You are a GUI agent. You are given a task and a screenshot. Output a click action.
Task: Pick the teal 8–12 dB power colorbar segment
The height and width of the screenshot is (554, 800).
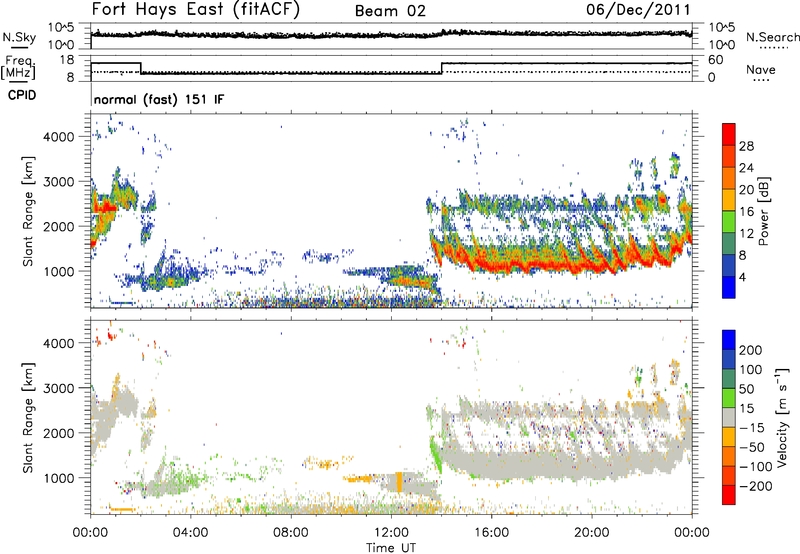pyautogui.click(x=729, y=244)
